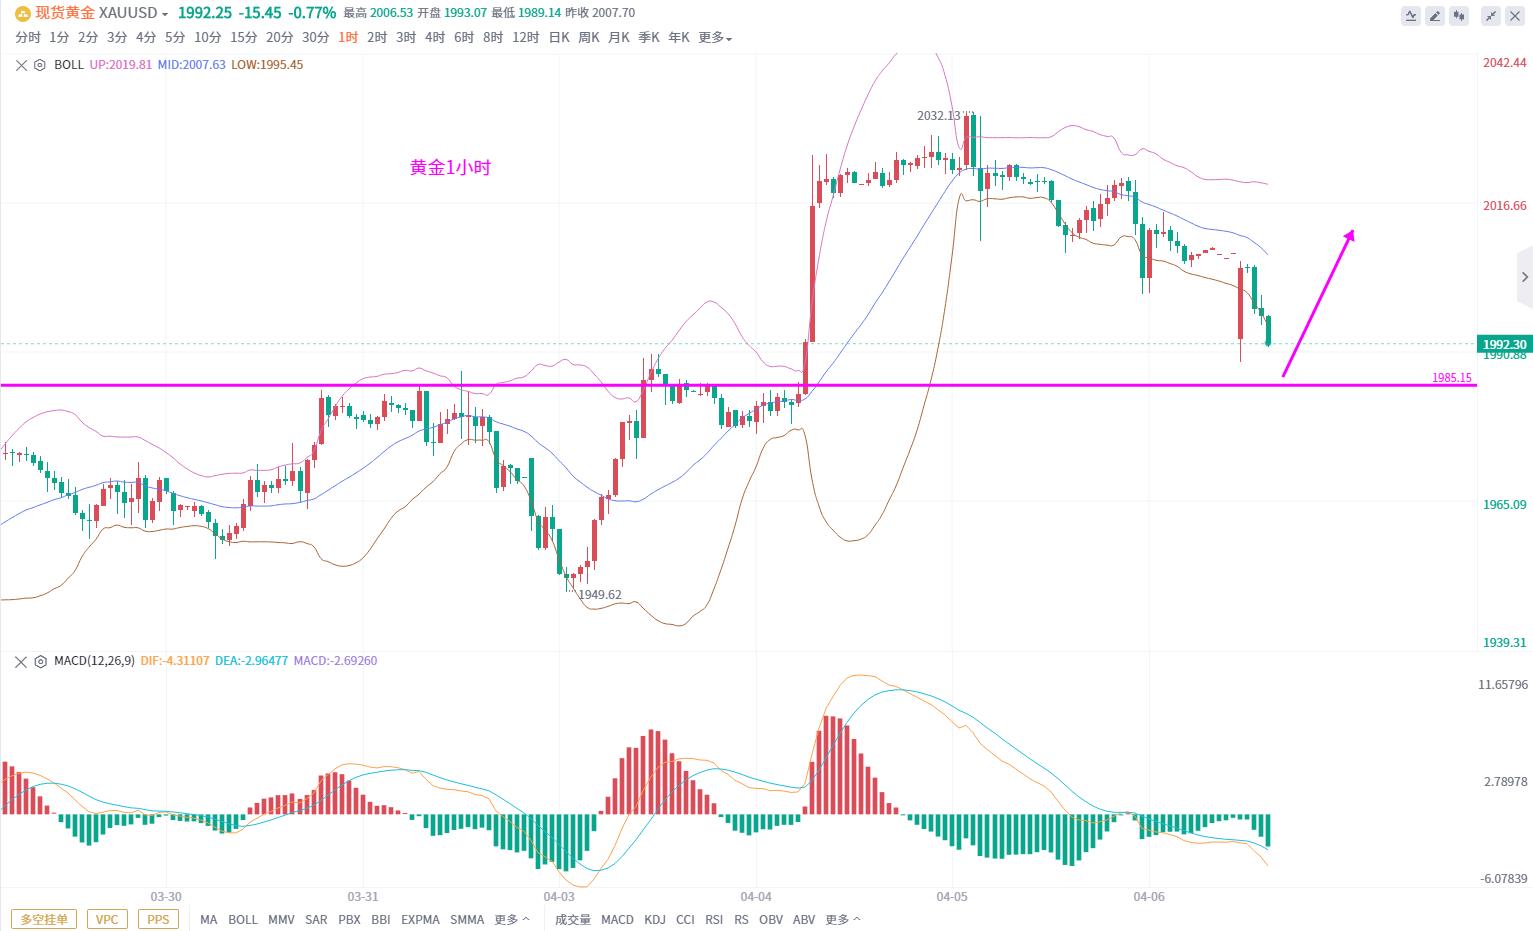Screen dimensions: 1533x931
Task: Click the gold XAUUSD symbol logo icon
Action: coord(22,13)
